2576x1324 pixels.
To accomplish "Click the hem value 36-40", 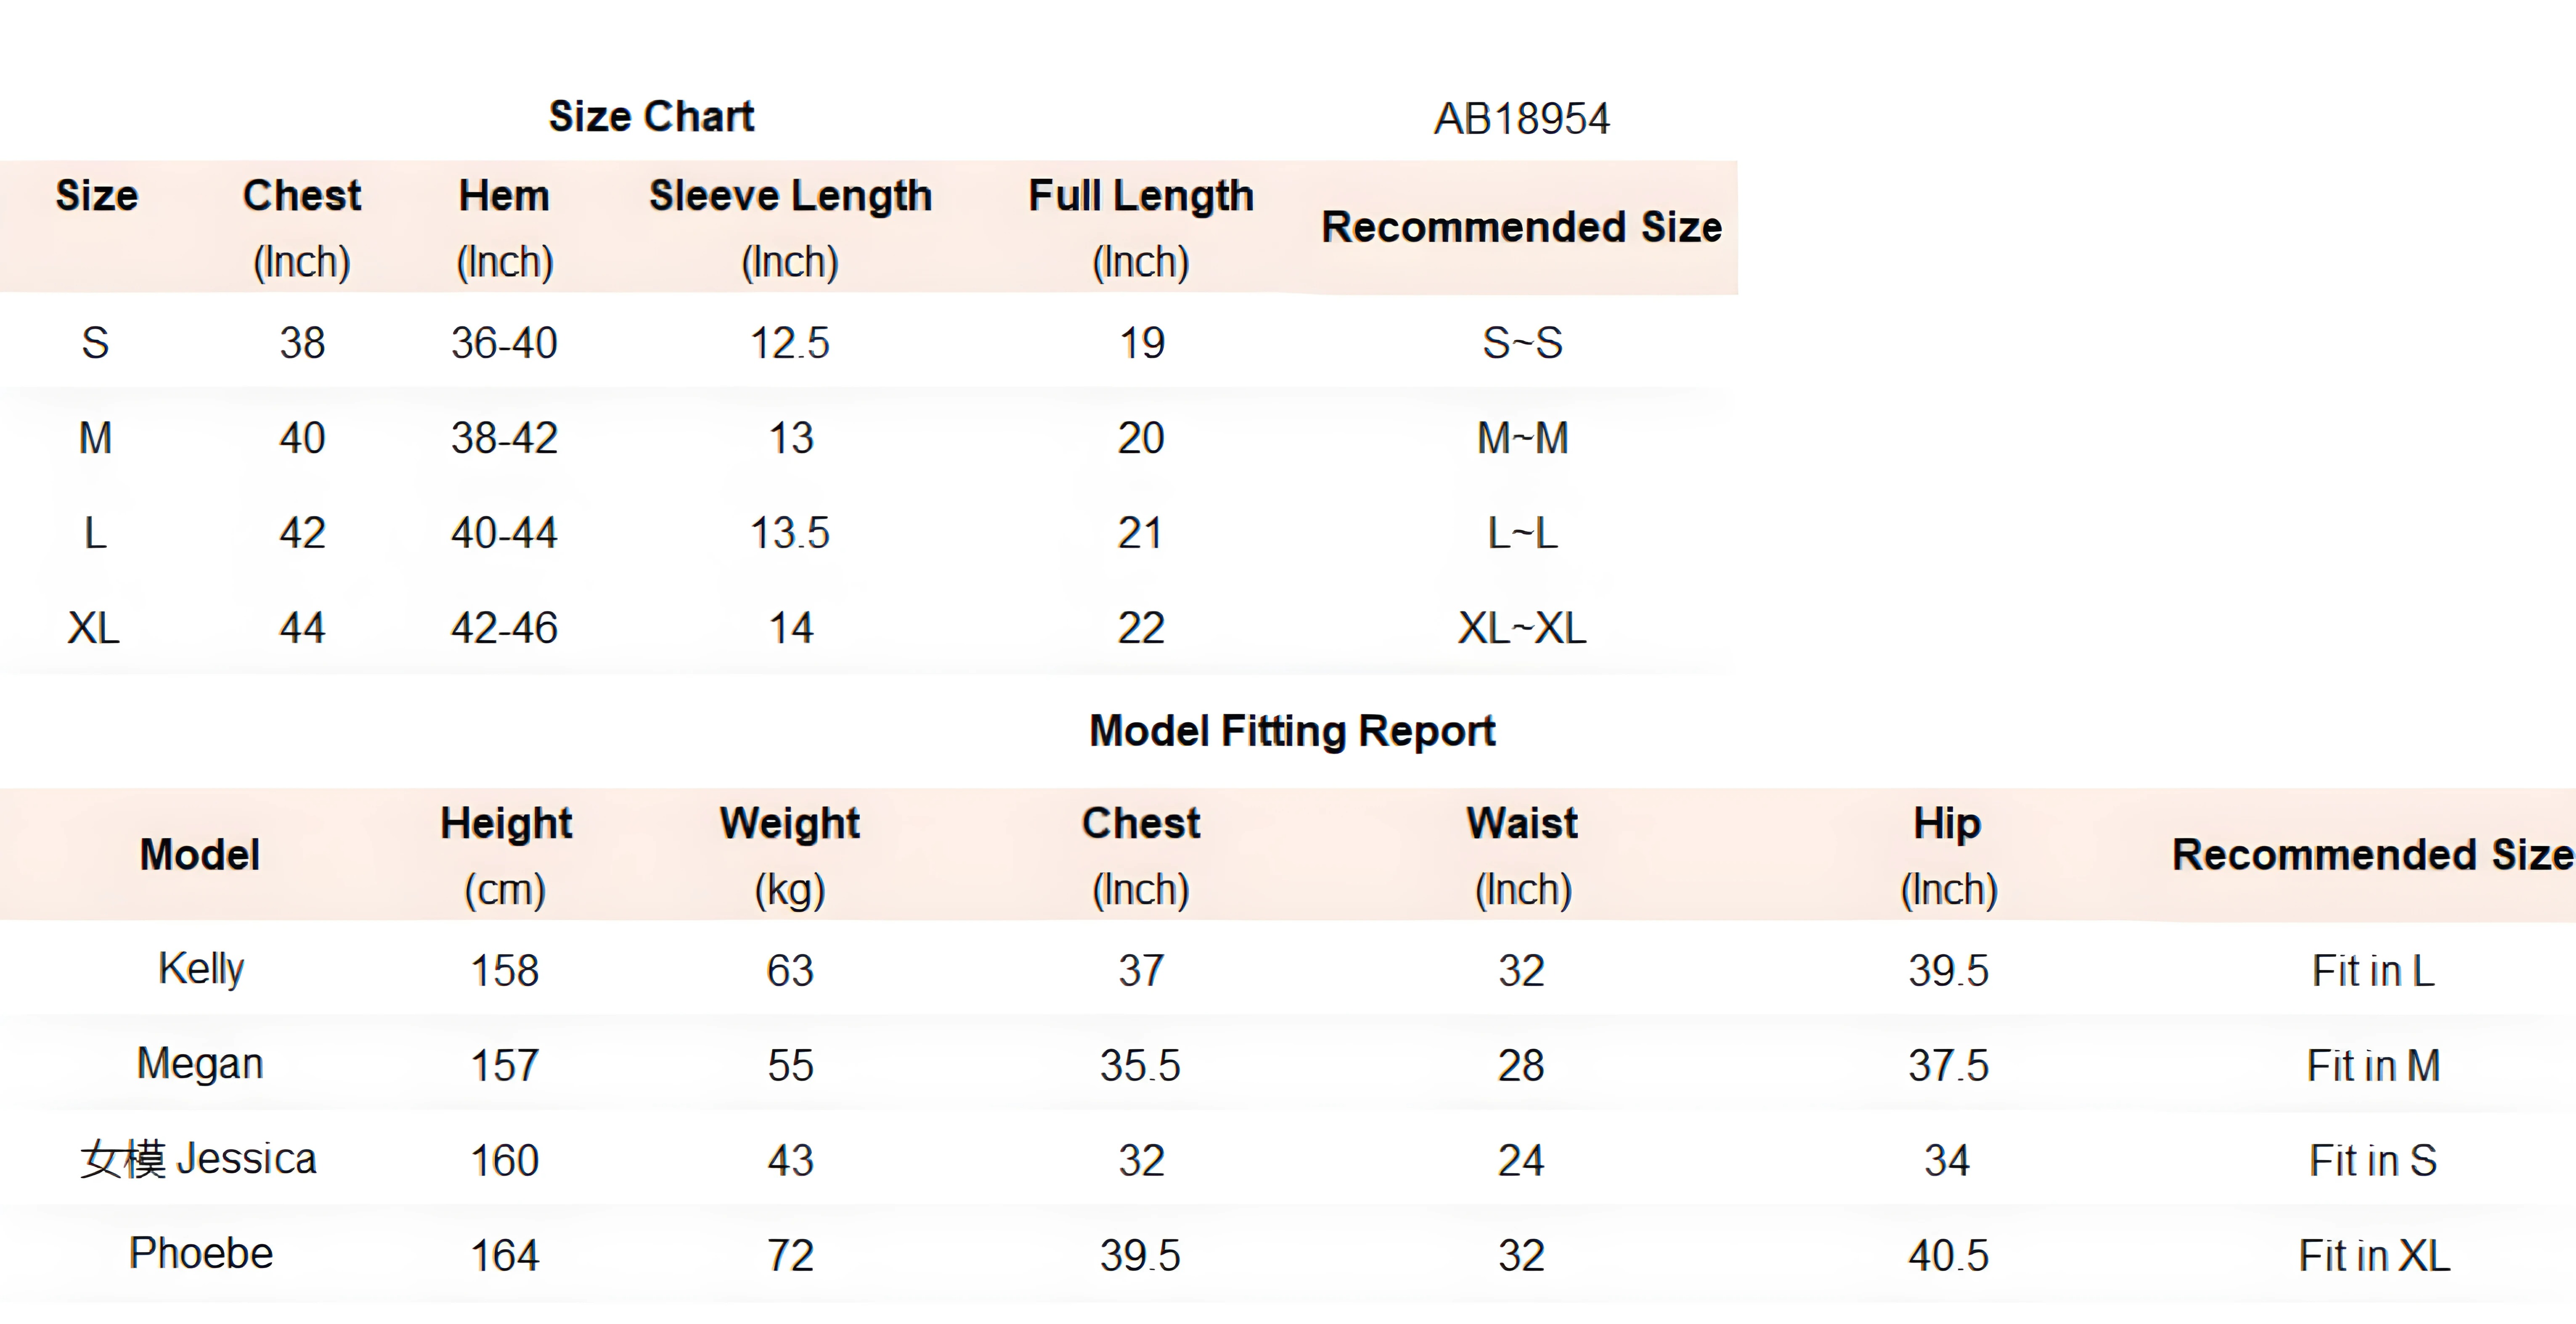I will (504, 343).
